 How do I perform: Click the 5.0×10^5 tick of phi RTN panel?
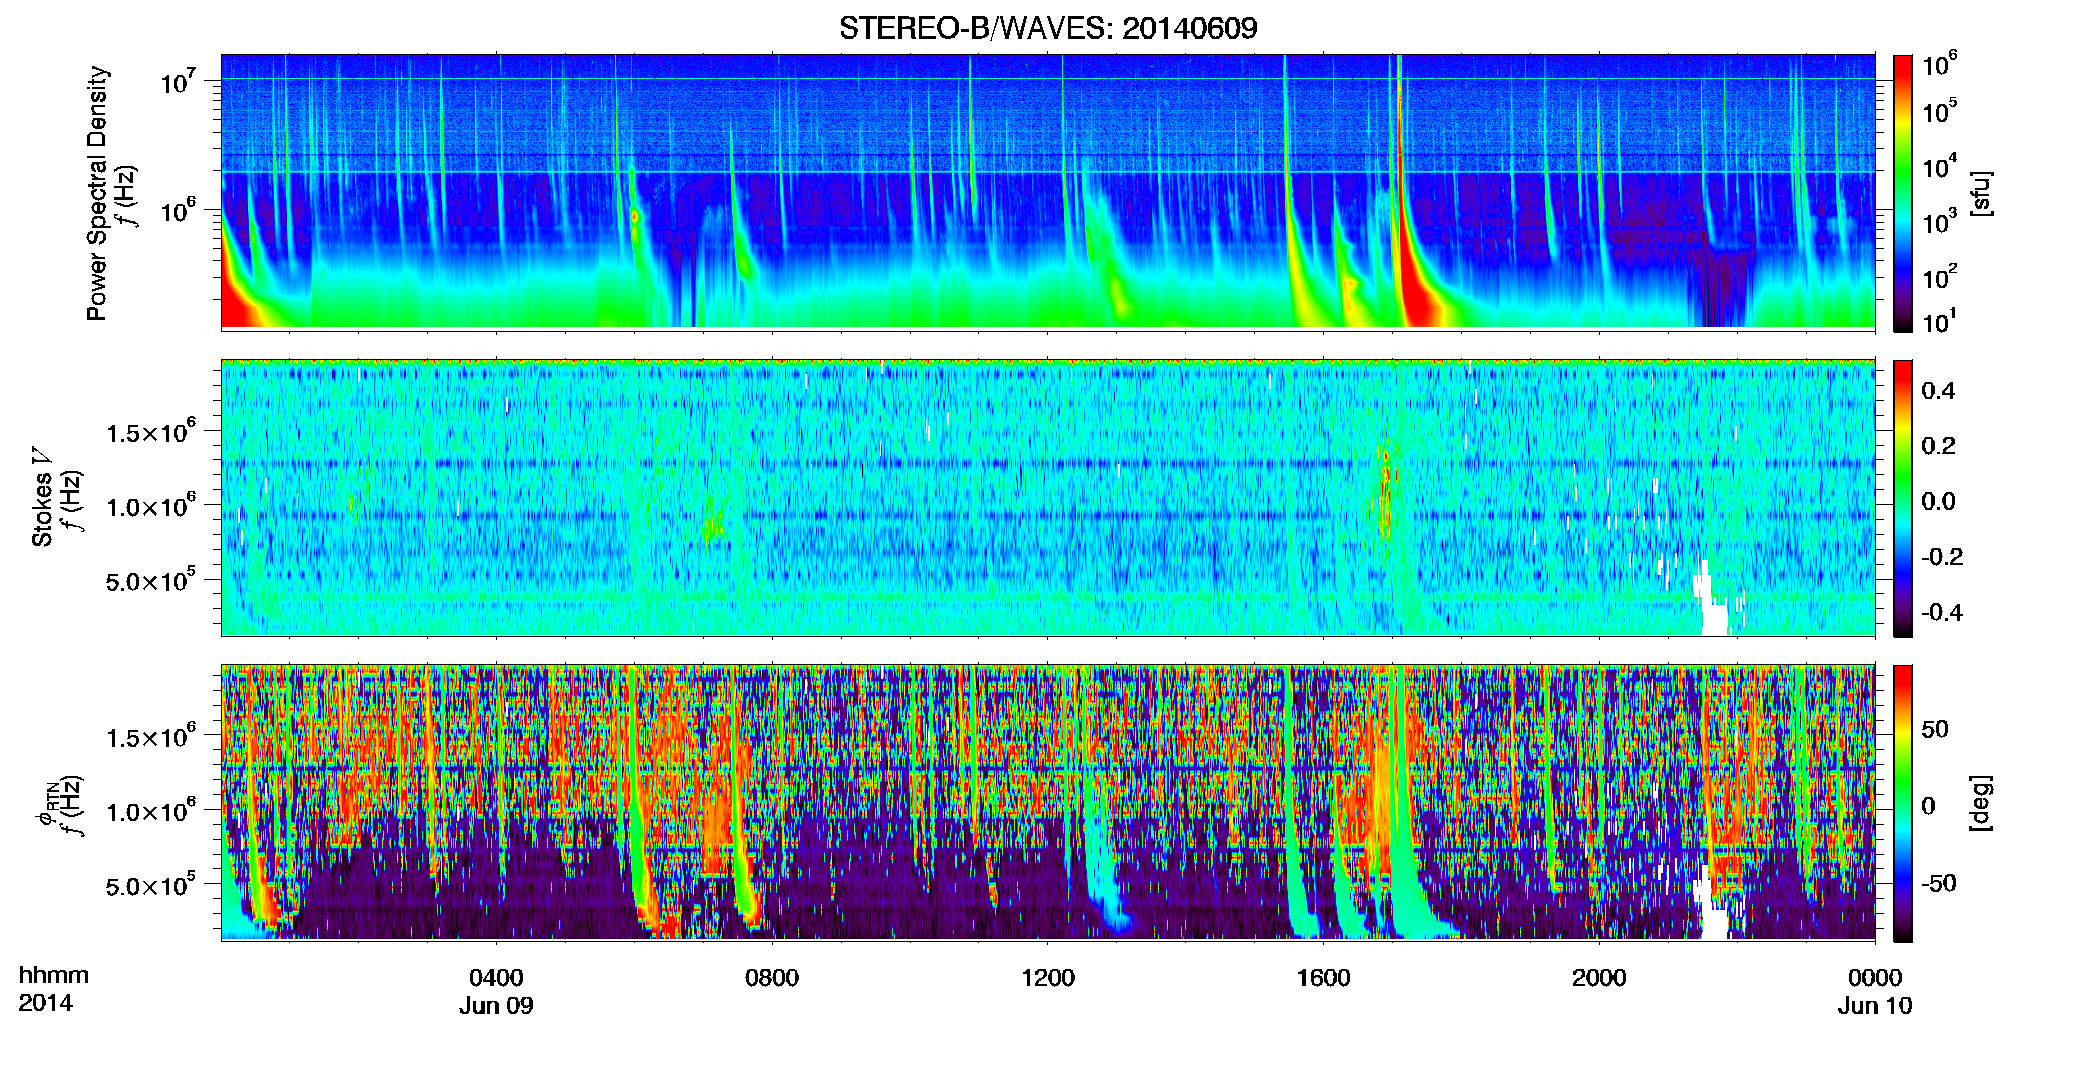[x=151, y=885]
